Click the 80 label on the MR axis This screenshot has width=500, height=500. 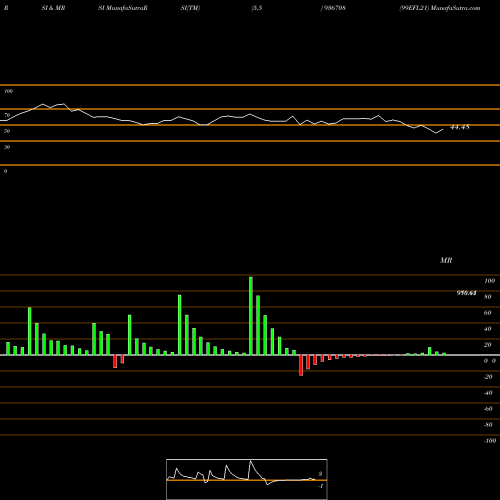[488, 297]
